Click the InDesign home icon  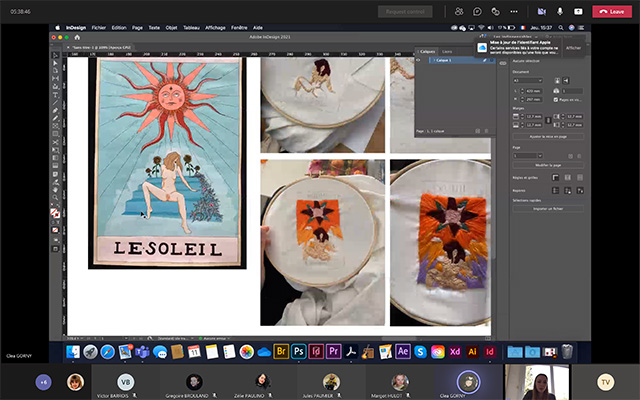[x=77, y=37]
